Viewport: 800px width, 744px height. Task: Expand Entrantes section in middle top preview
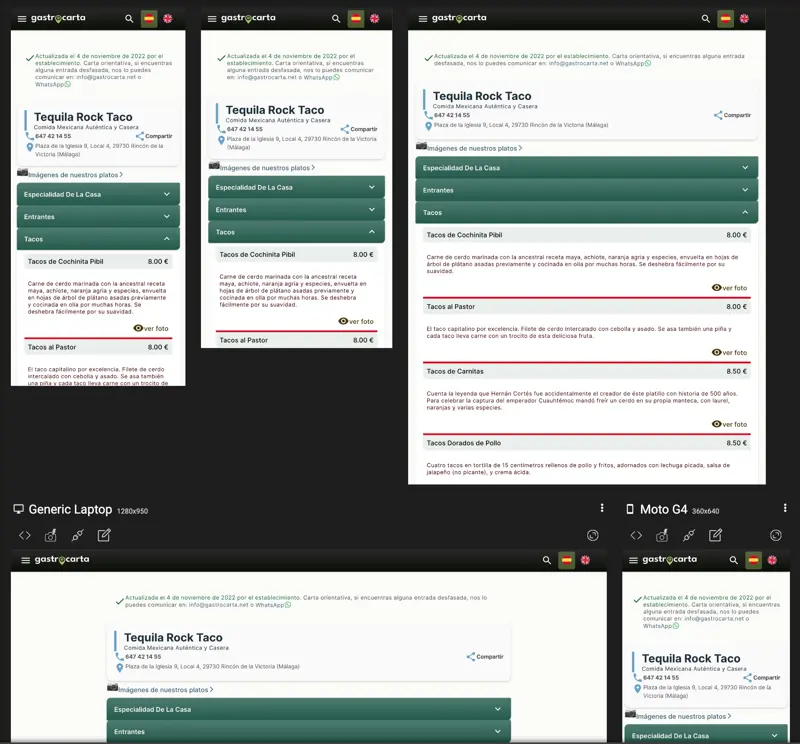point(296,210)
